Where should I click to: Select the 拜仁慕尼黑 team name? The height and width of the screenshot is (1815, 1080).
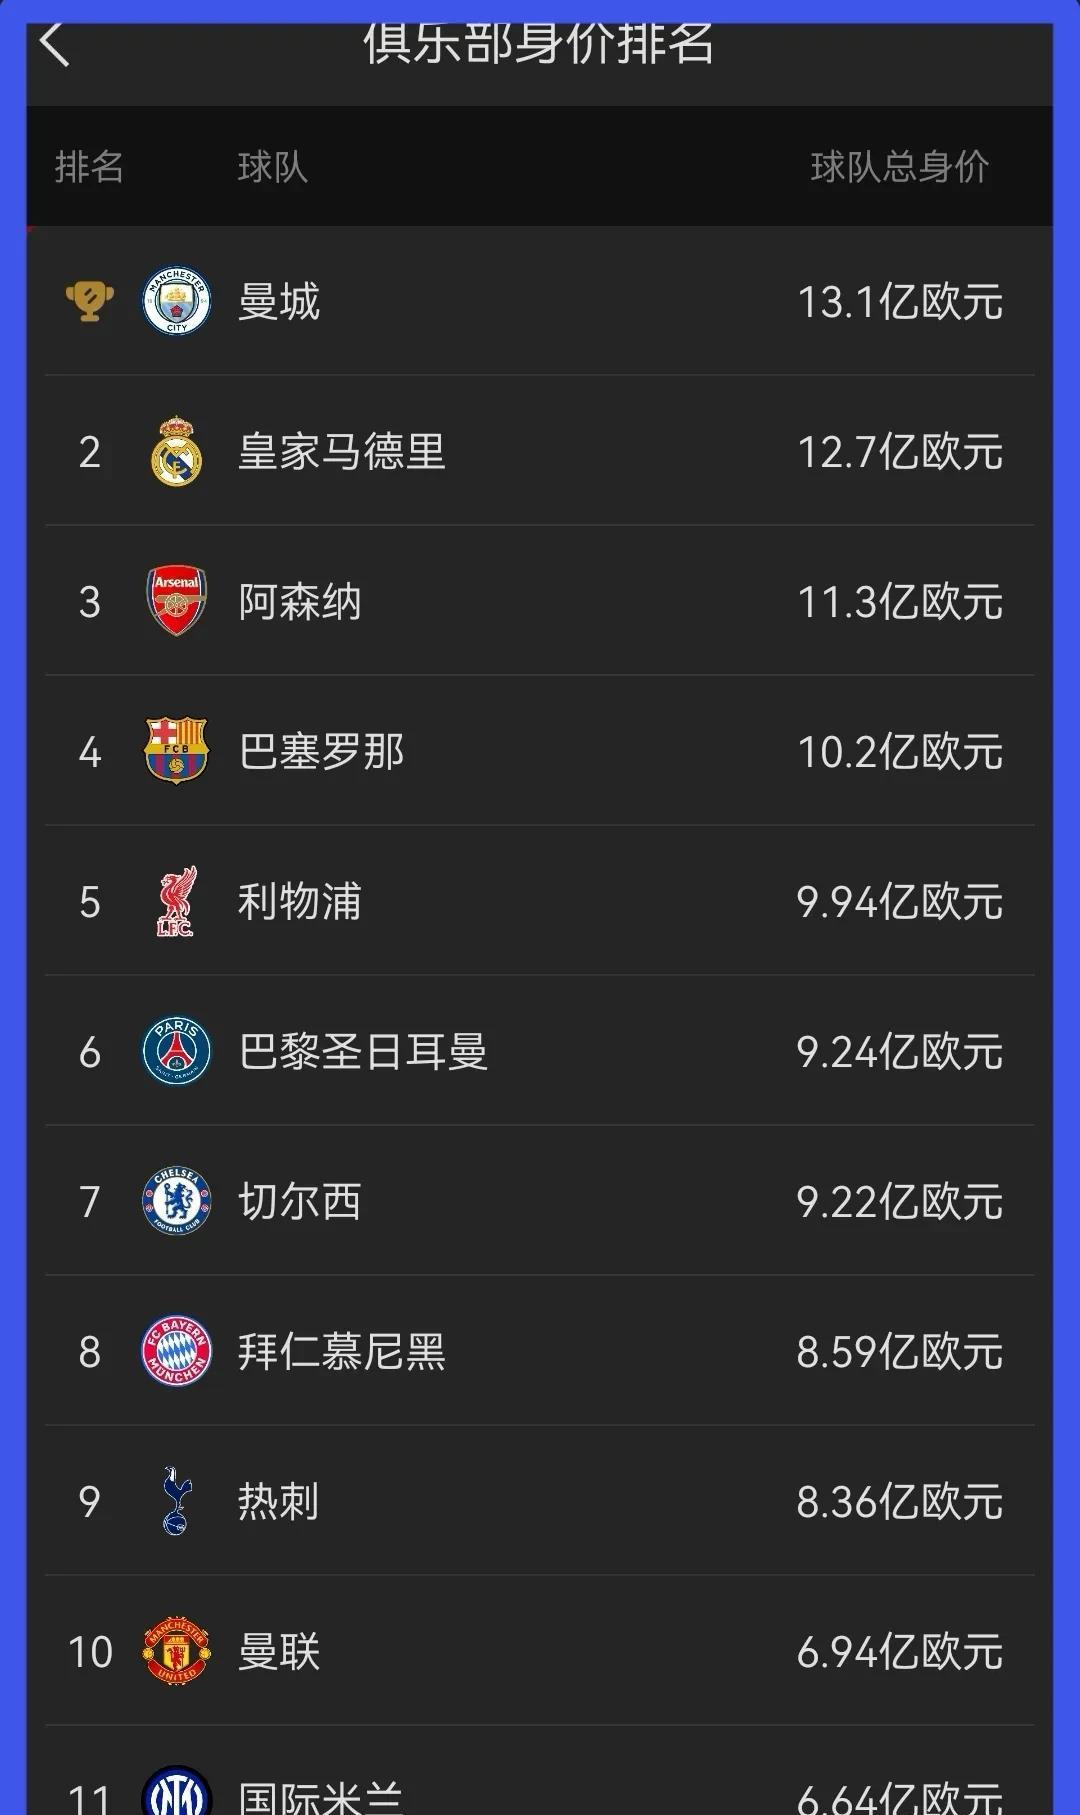click(x=341, y=1352)
